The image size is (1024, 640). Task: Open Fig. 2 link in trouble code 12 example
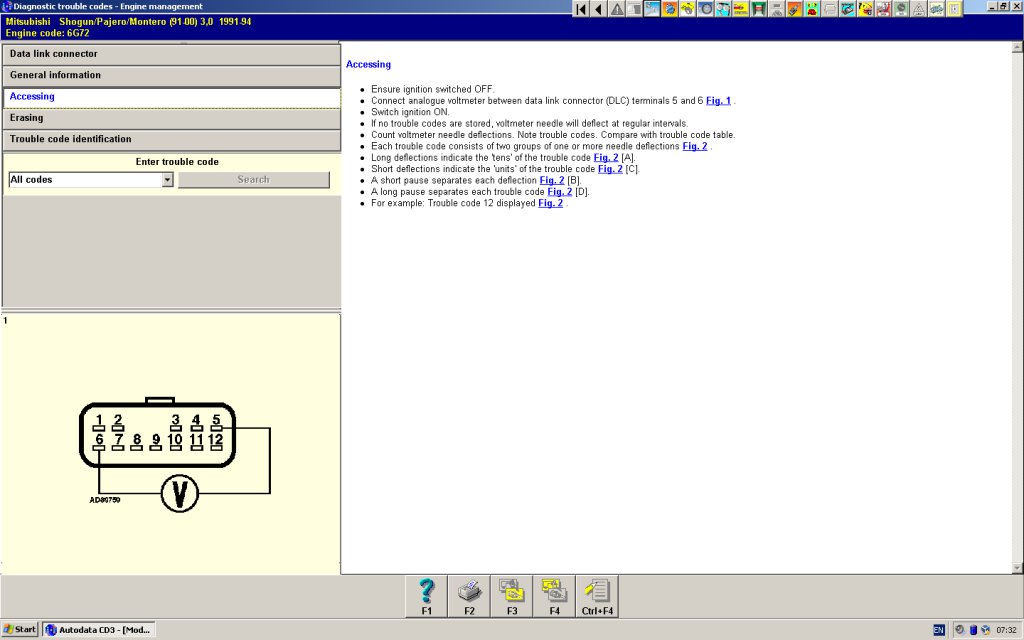(x=550, y=203)
